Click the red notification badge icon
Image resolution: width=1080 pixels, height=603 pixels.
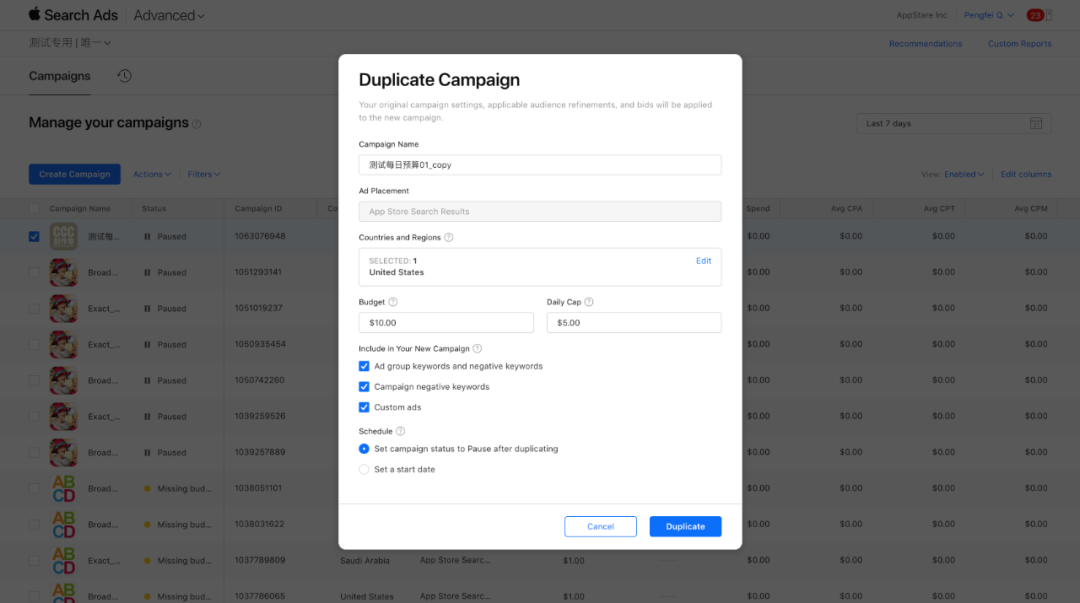1035,15
